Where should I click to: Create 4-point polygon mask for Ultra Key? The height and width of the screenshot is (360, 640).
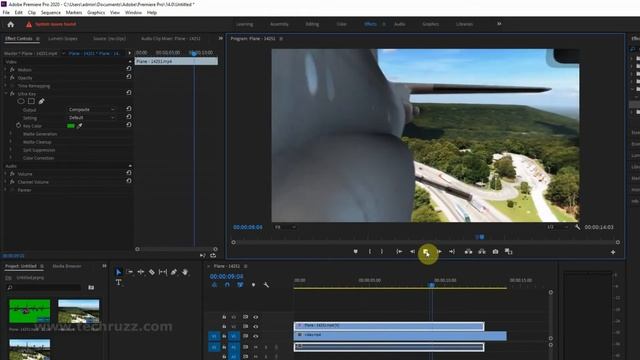(x=31, y=101)
